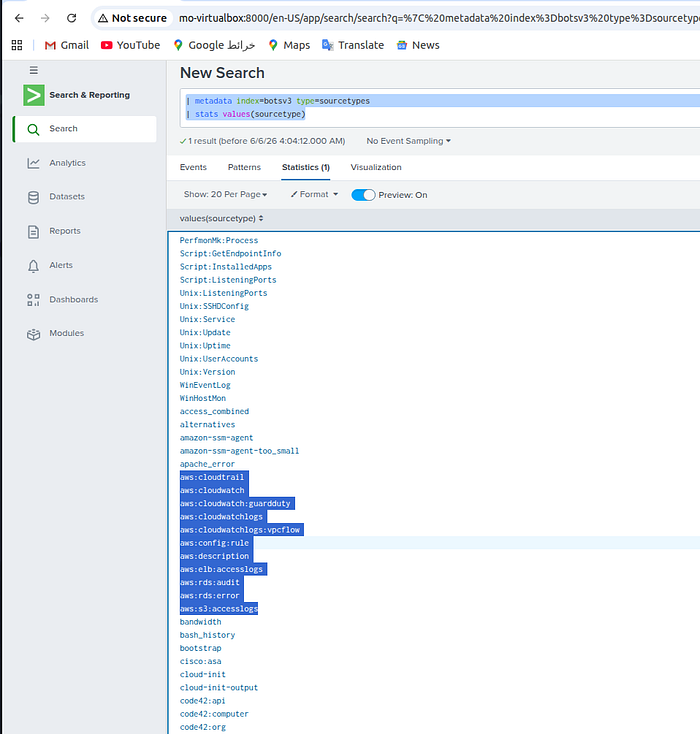
Task: Switch to the Visualization tab
Action: coord(376,167)
